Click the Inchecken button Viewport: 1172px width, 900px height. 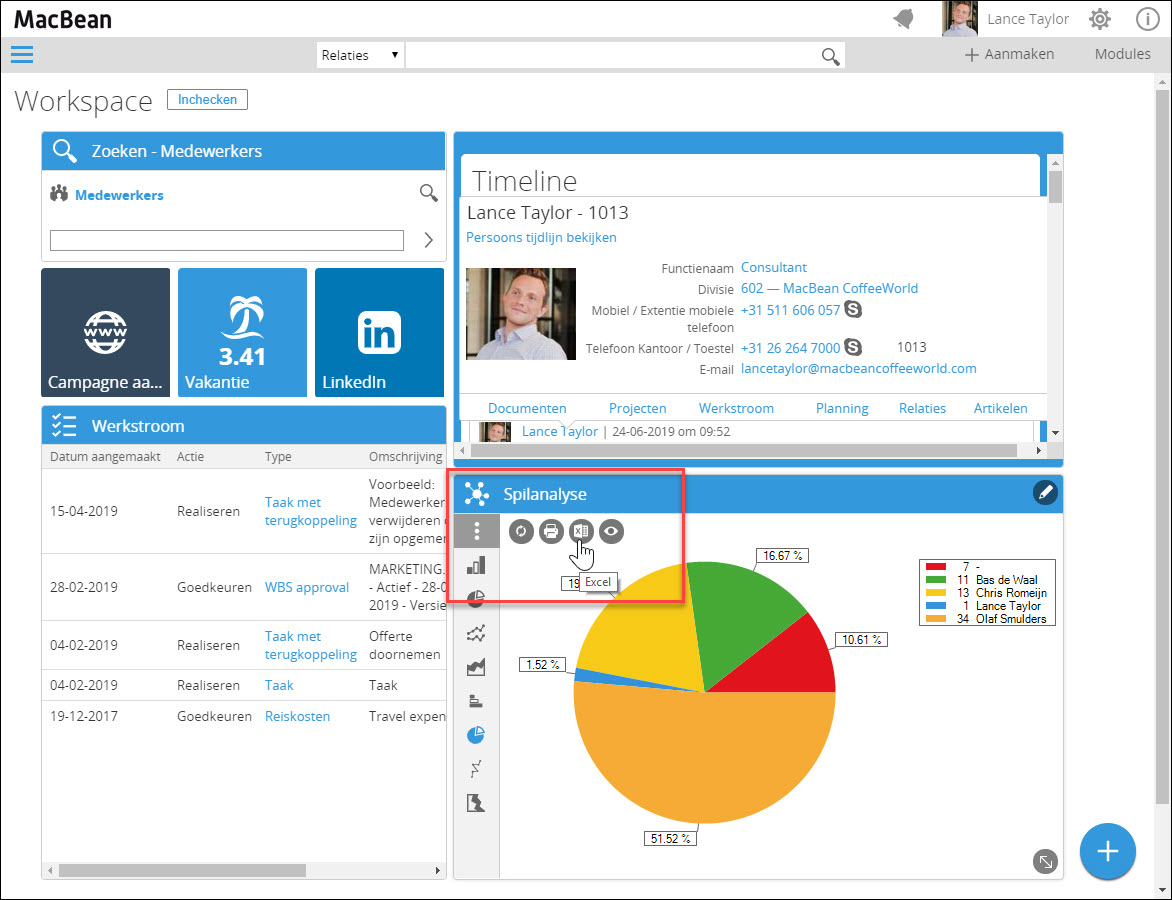tap(207, 99)
